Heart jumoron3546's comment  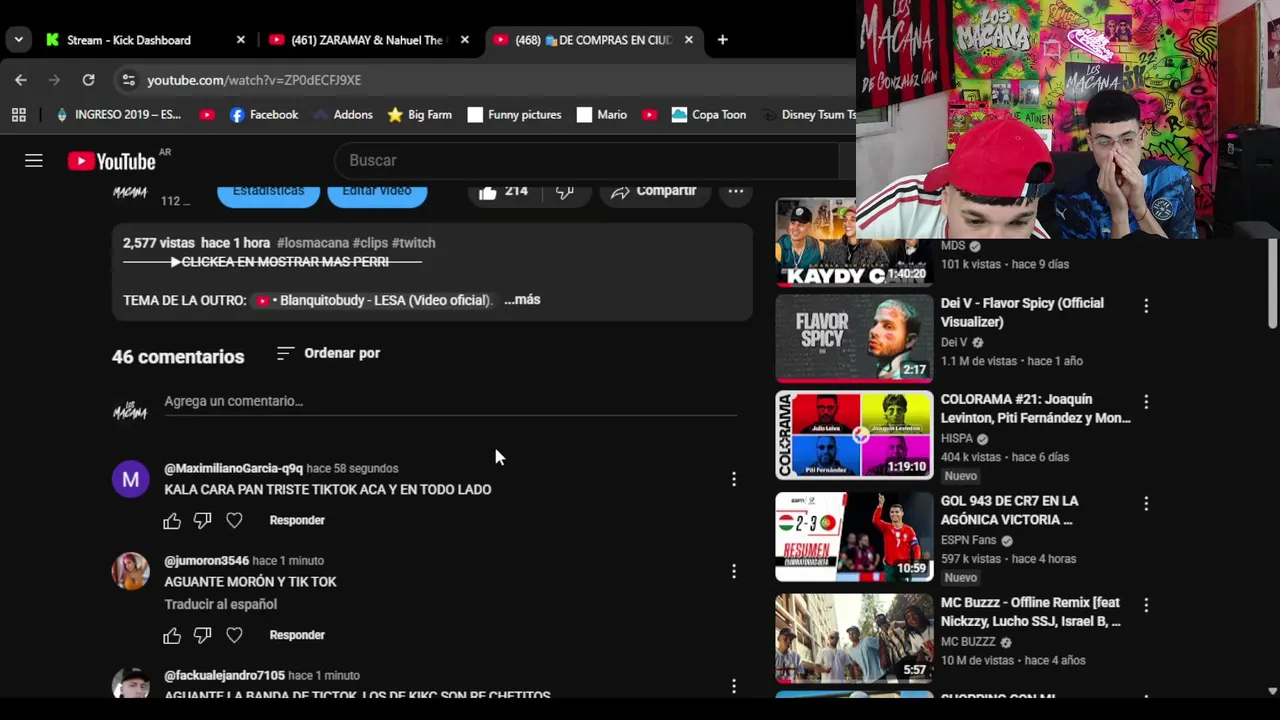234,635
